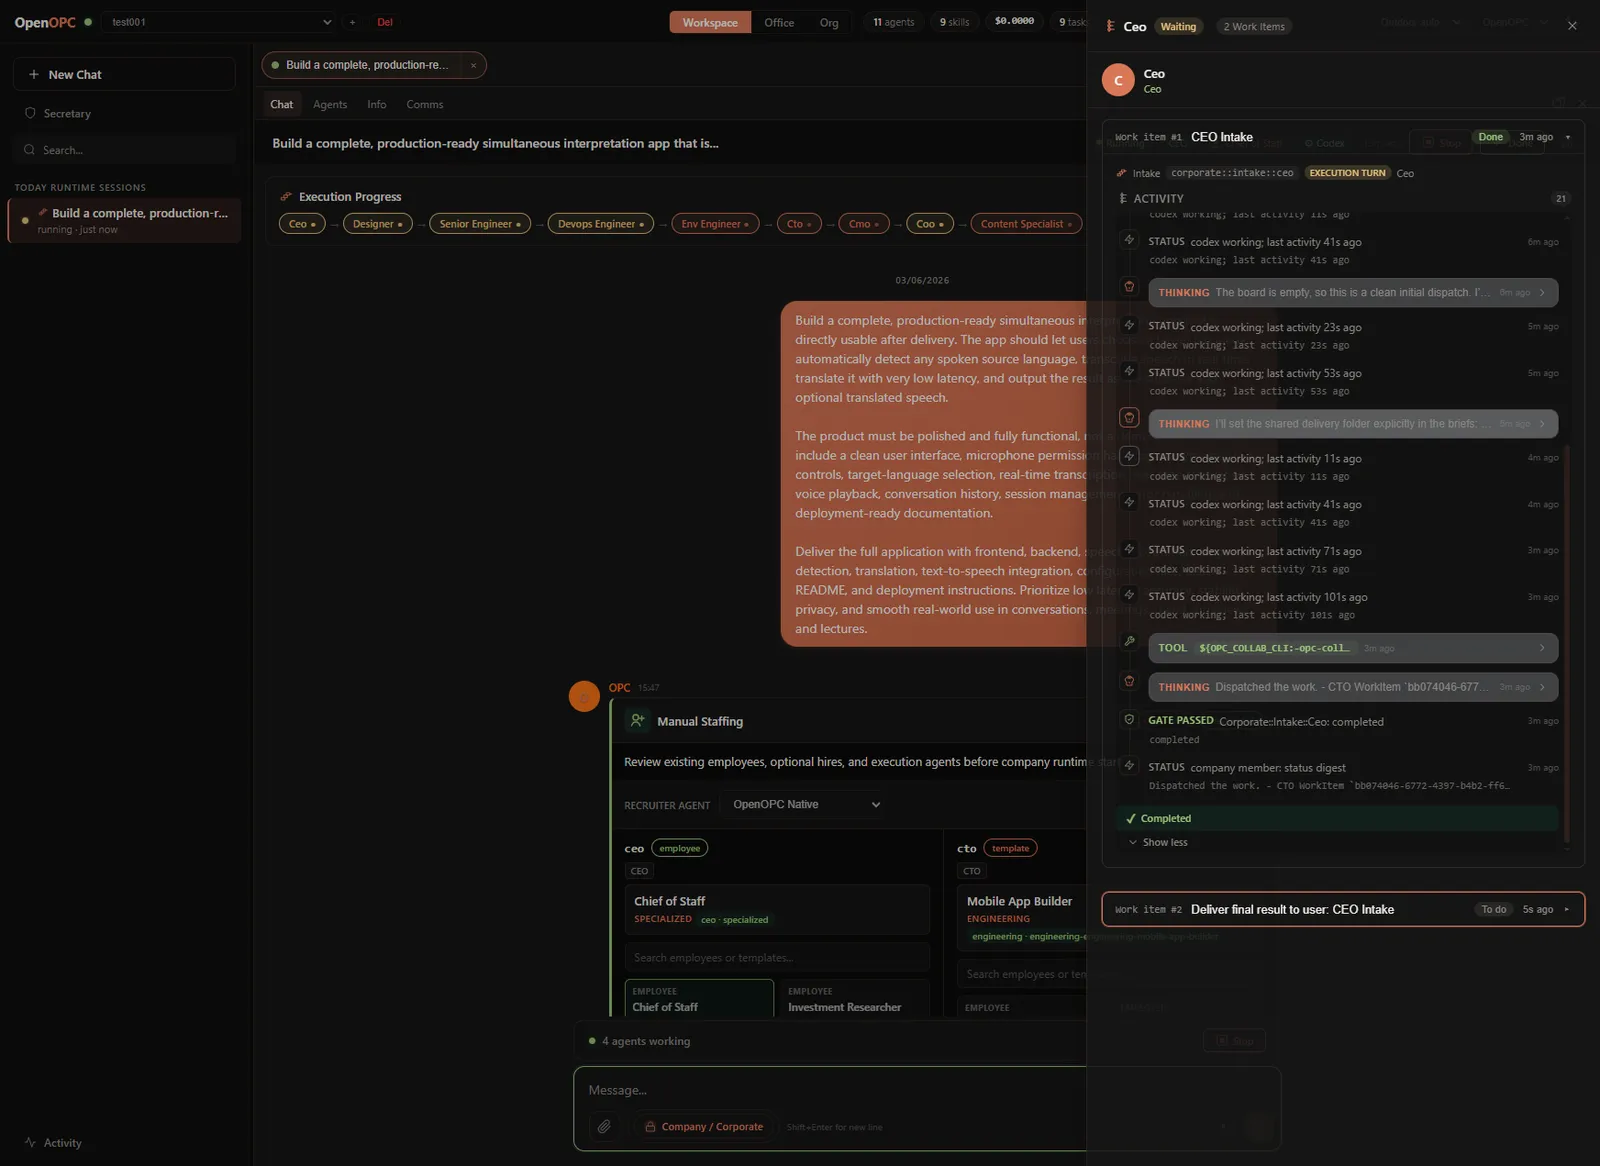
Task: Click the Search sessions field
Action: [124, 150]
